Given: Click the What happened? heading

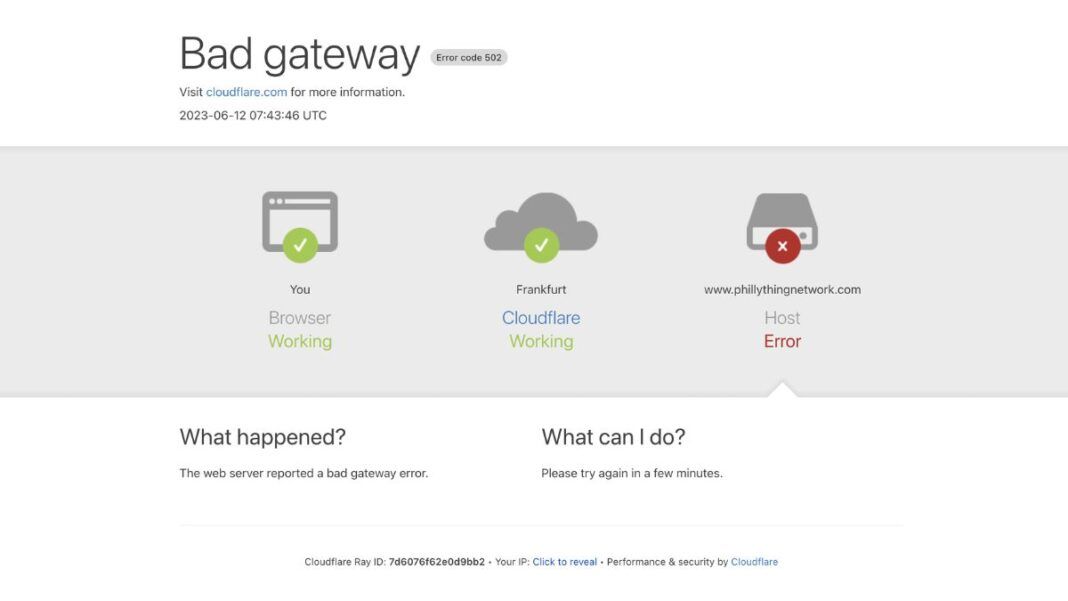Looking at the screenshot, I should pos(263,437).
